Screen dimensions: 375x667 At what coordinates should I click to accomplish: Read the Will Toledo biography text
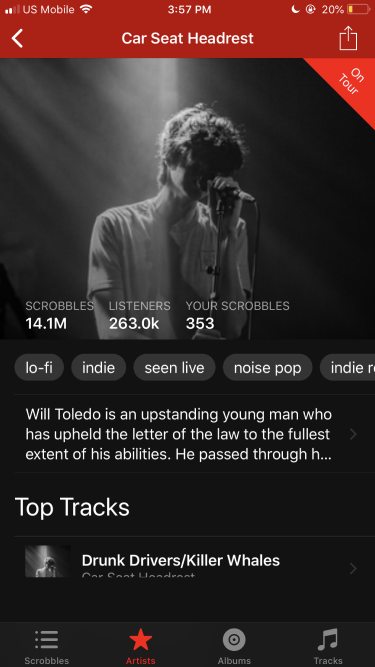click(x=179, y=434)
